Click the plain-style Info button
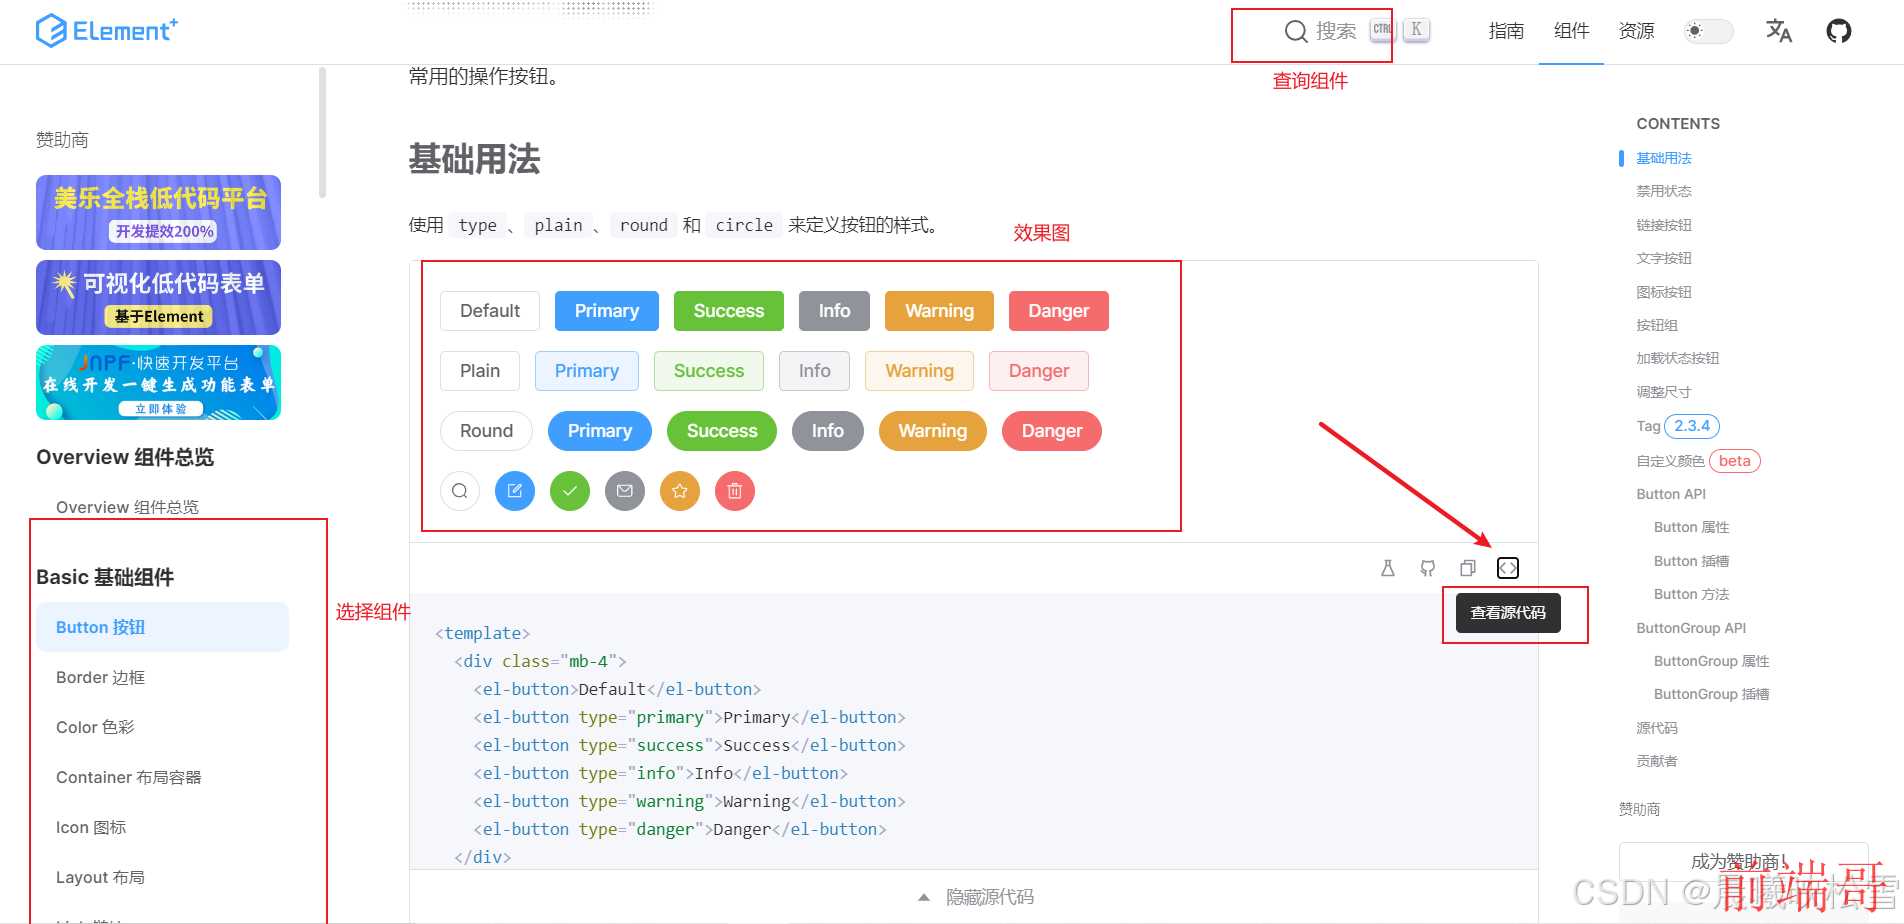The width and height of the screenshot is (1904, 924). pos(815,371)
